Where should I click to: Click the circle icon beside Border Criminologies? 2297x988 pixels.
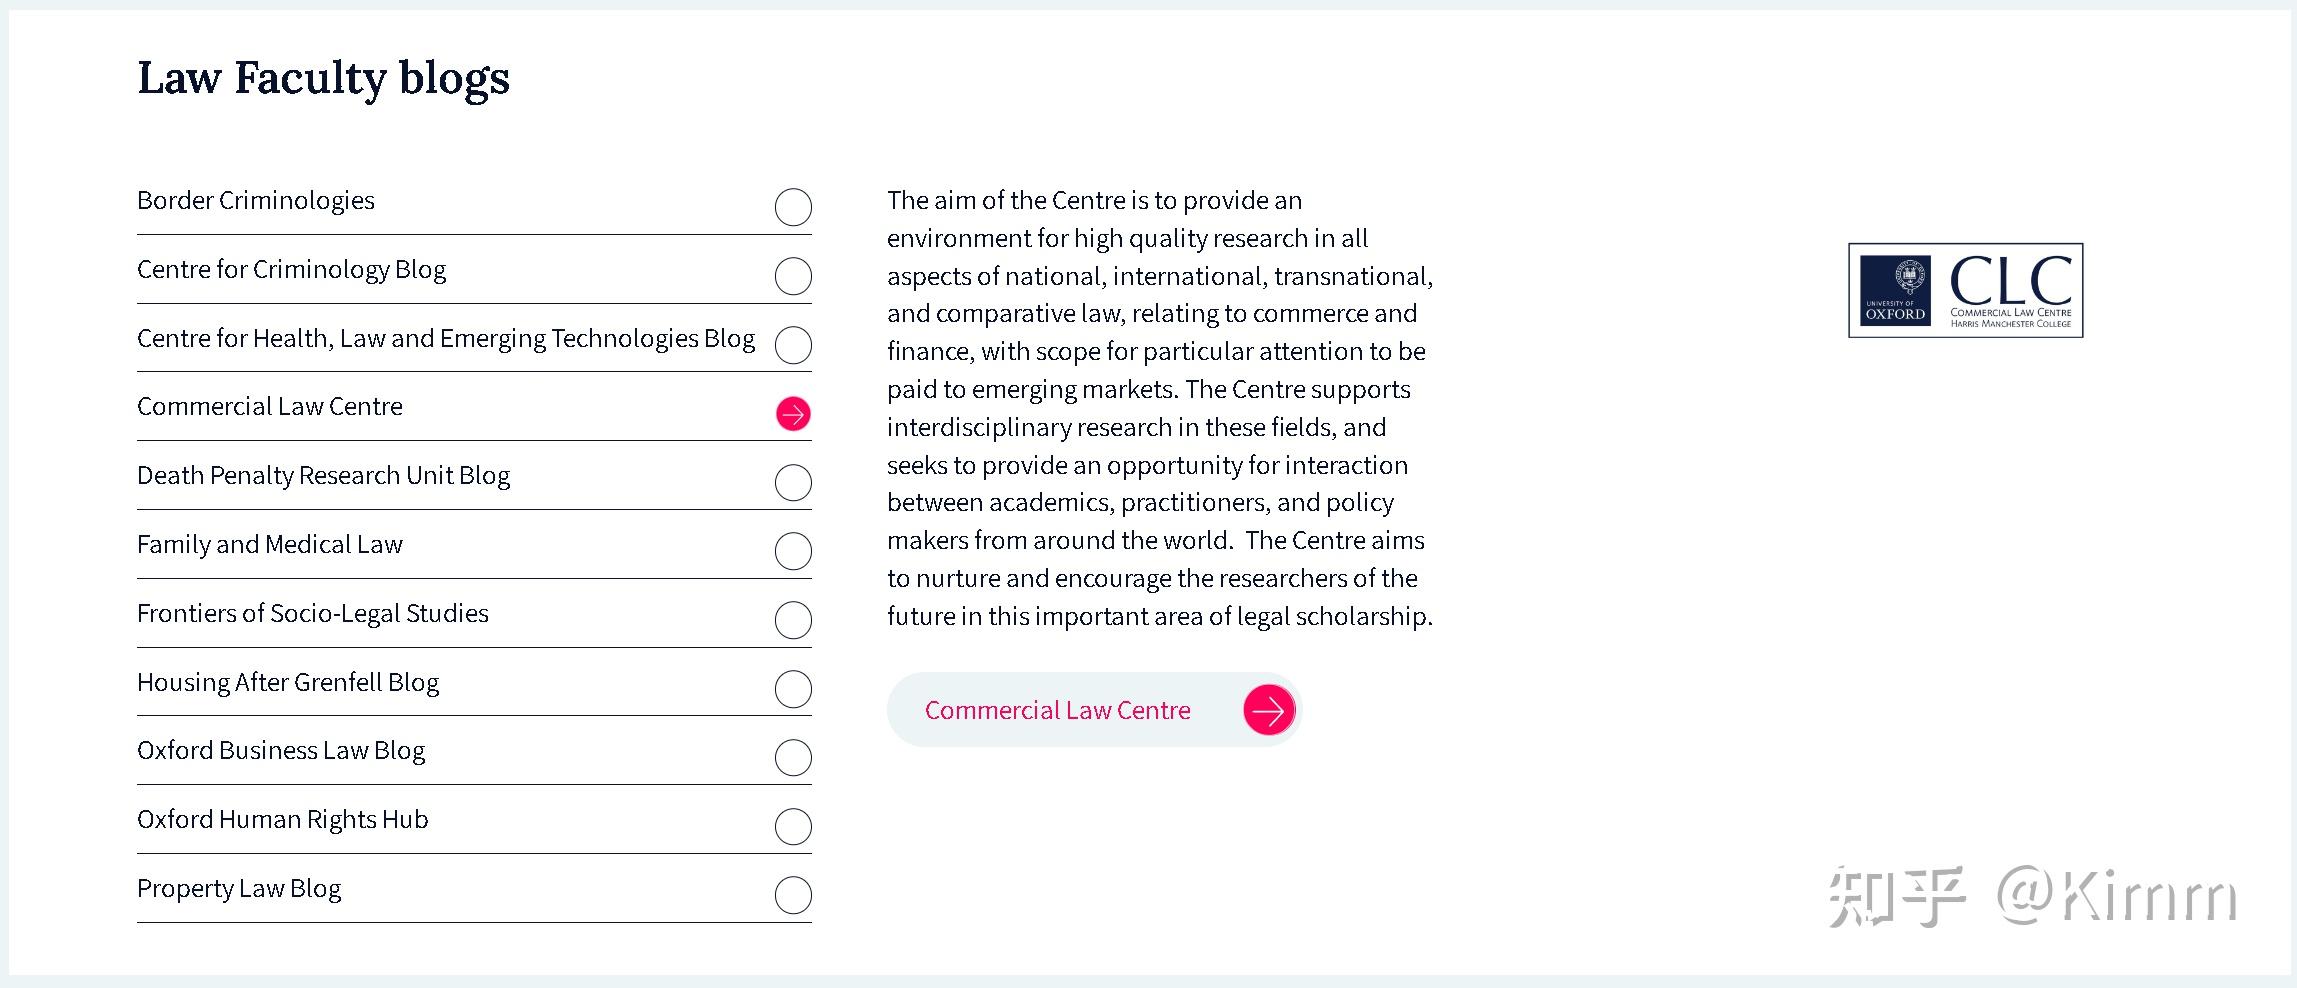(x=793, y=207)
